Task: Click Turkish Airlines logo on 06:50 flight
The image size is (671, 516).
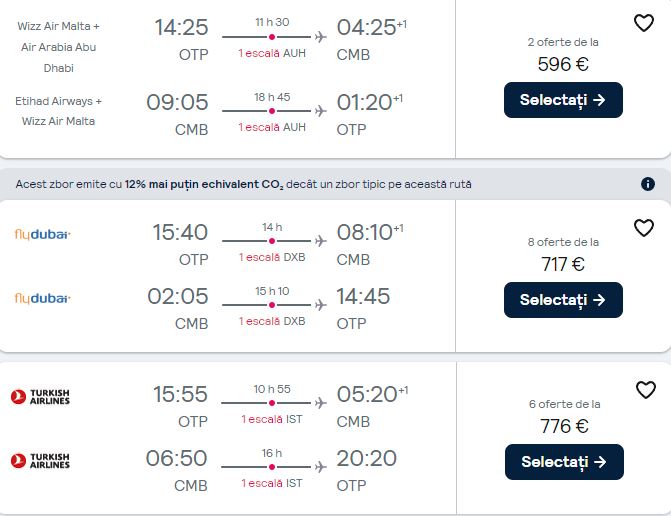Action: 41,460
